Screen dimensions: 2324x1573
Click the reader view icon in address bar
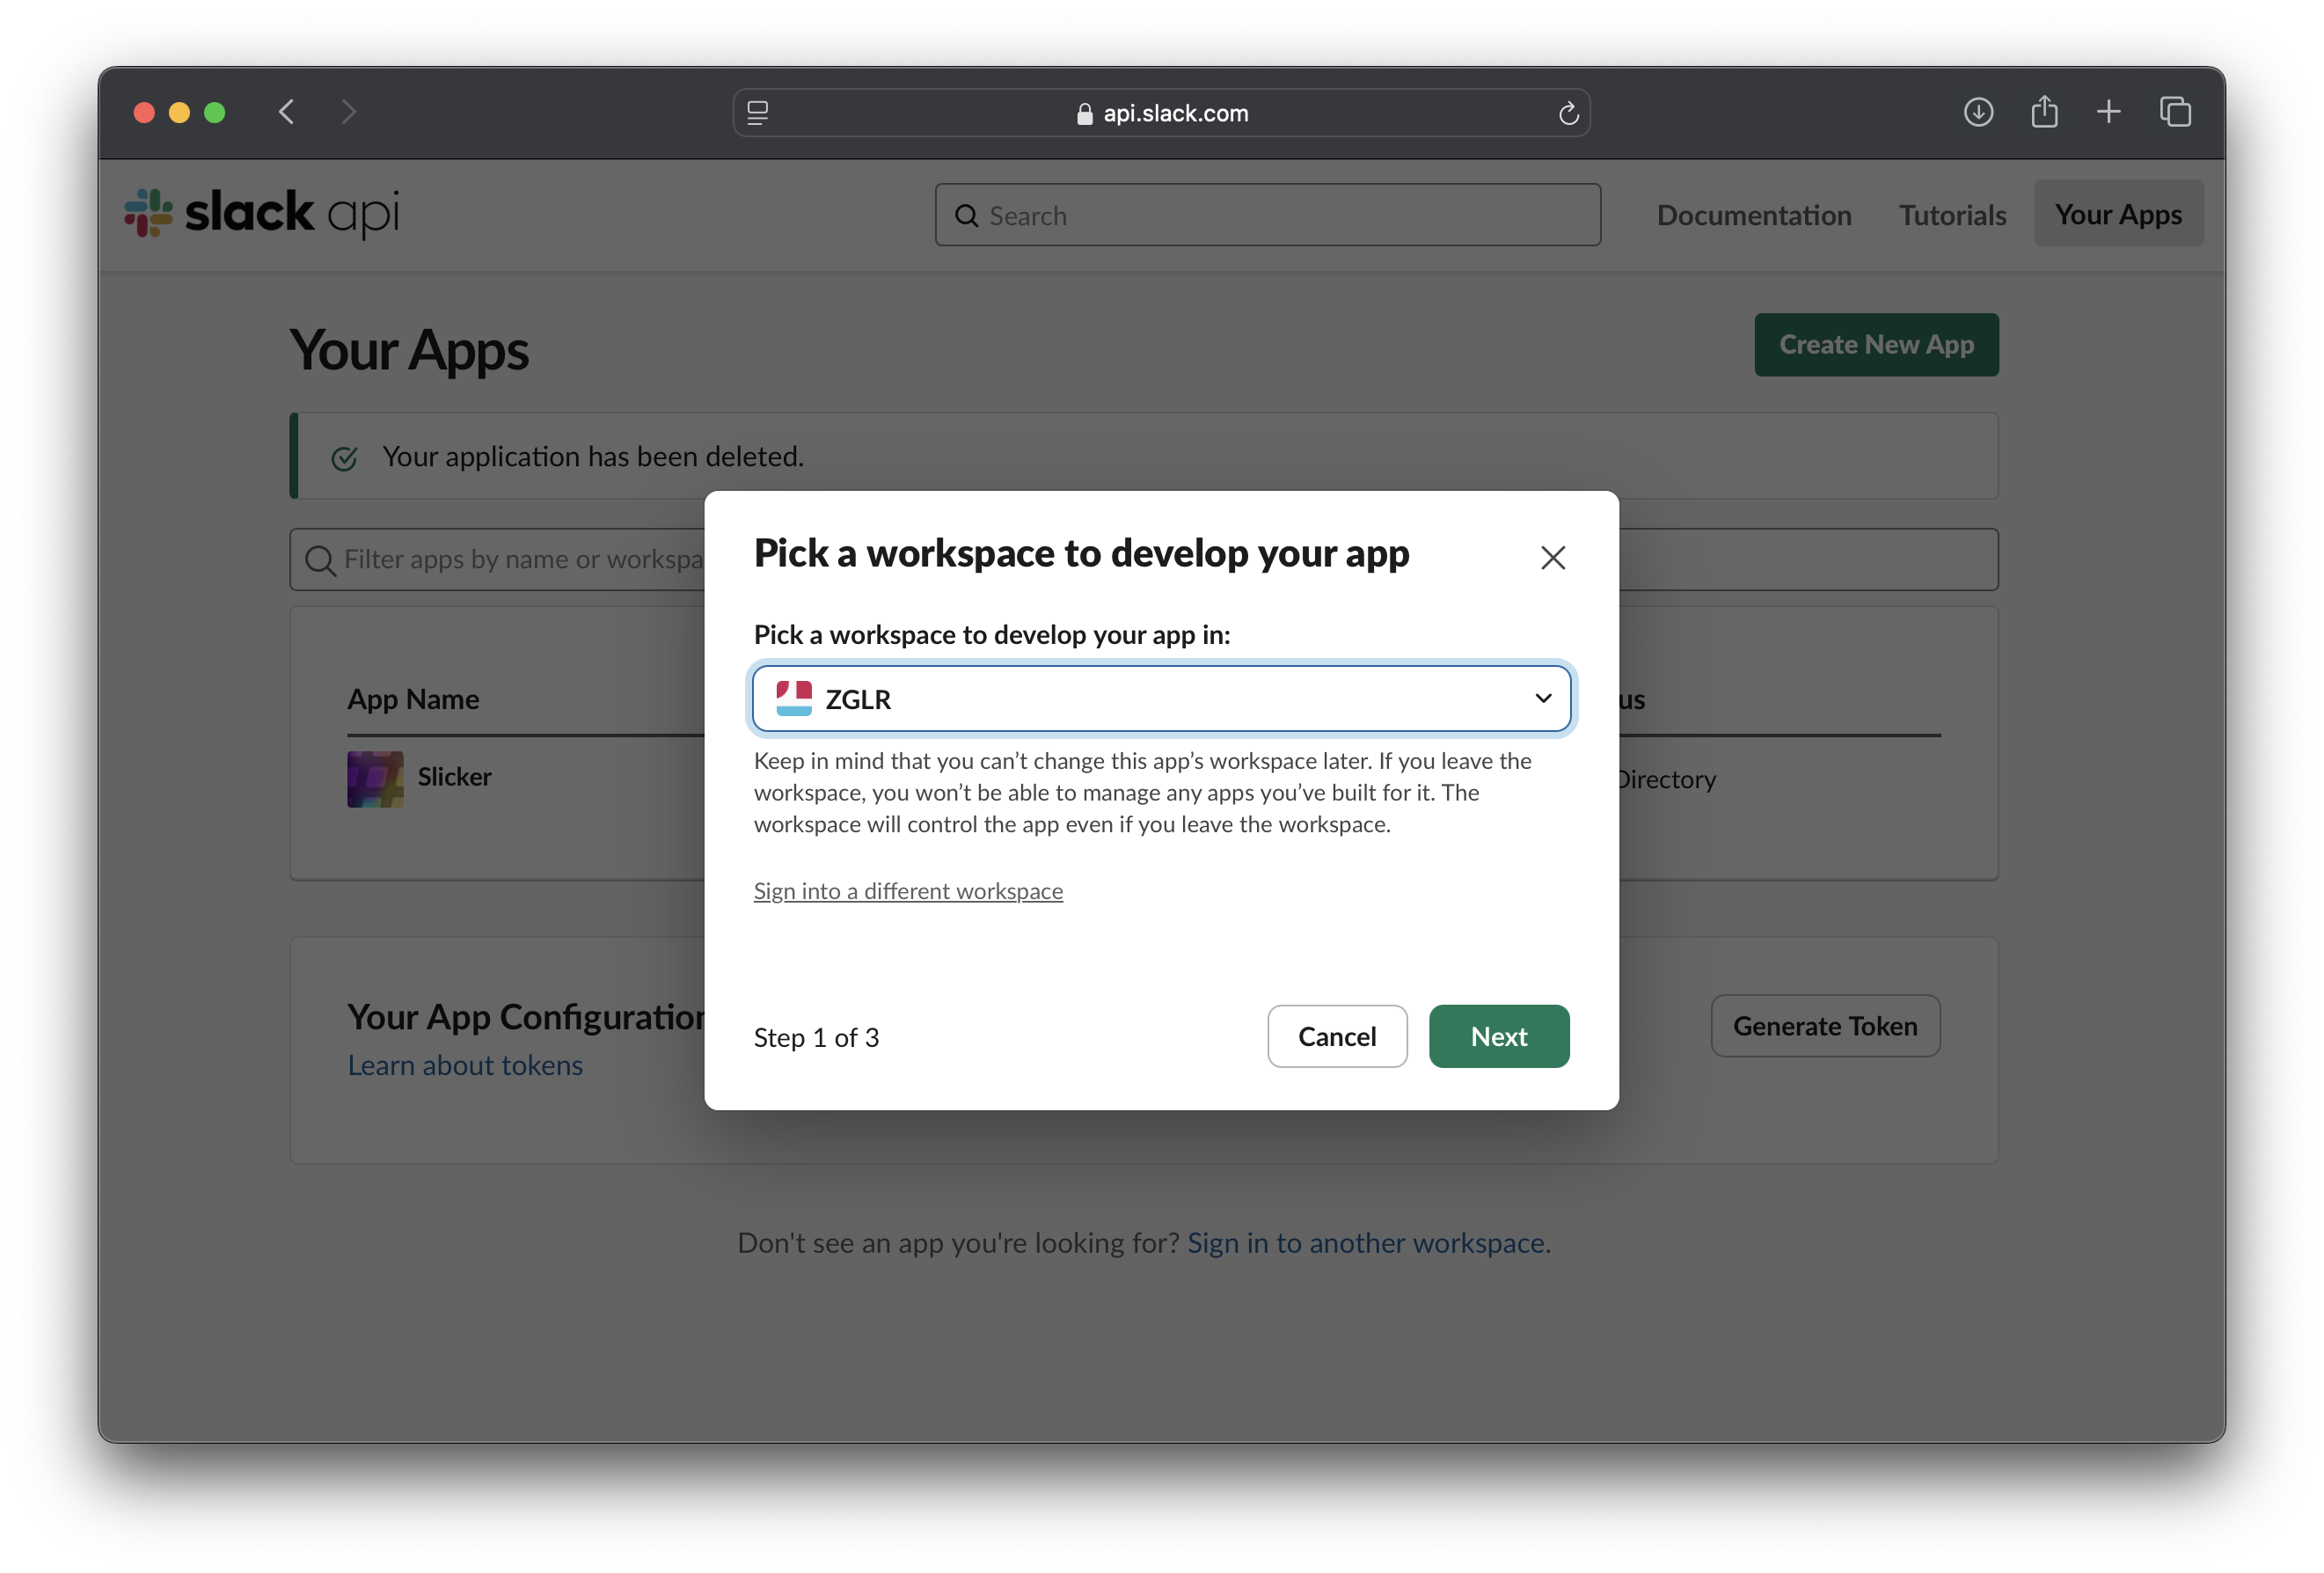pyautogui.click(x=758, y=113)
